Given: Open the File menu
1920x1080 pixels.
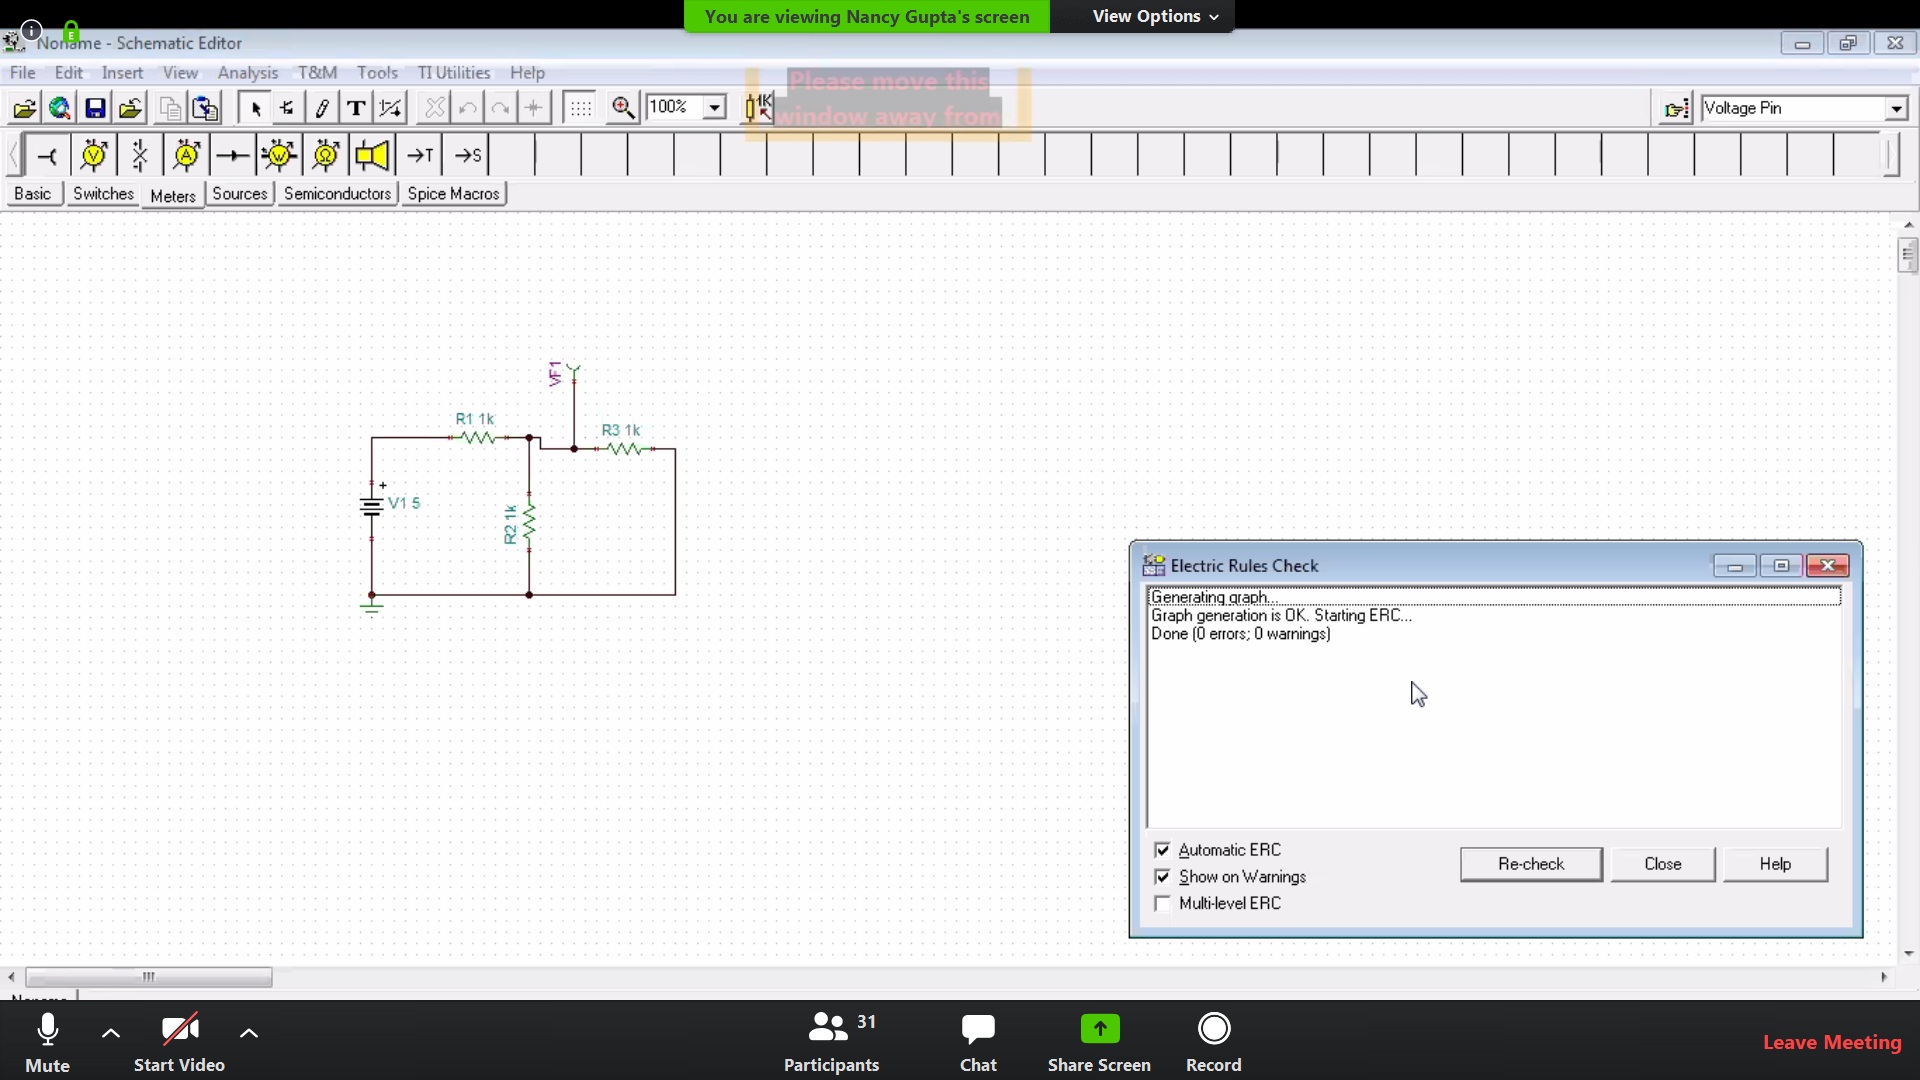Looking at the screenshot, I should 22,73.
